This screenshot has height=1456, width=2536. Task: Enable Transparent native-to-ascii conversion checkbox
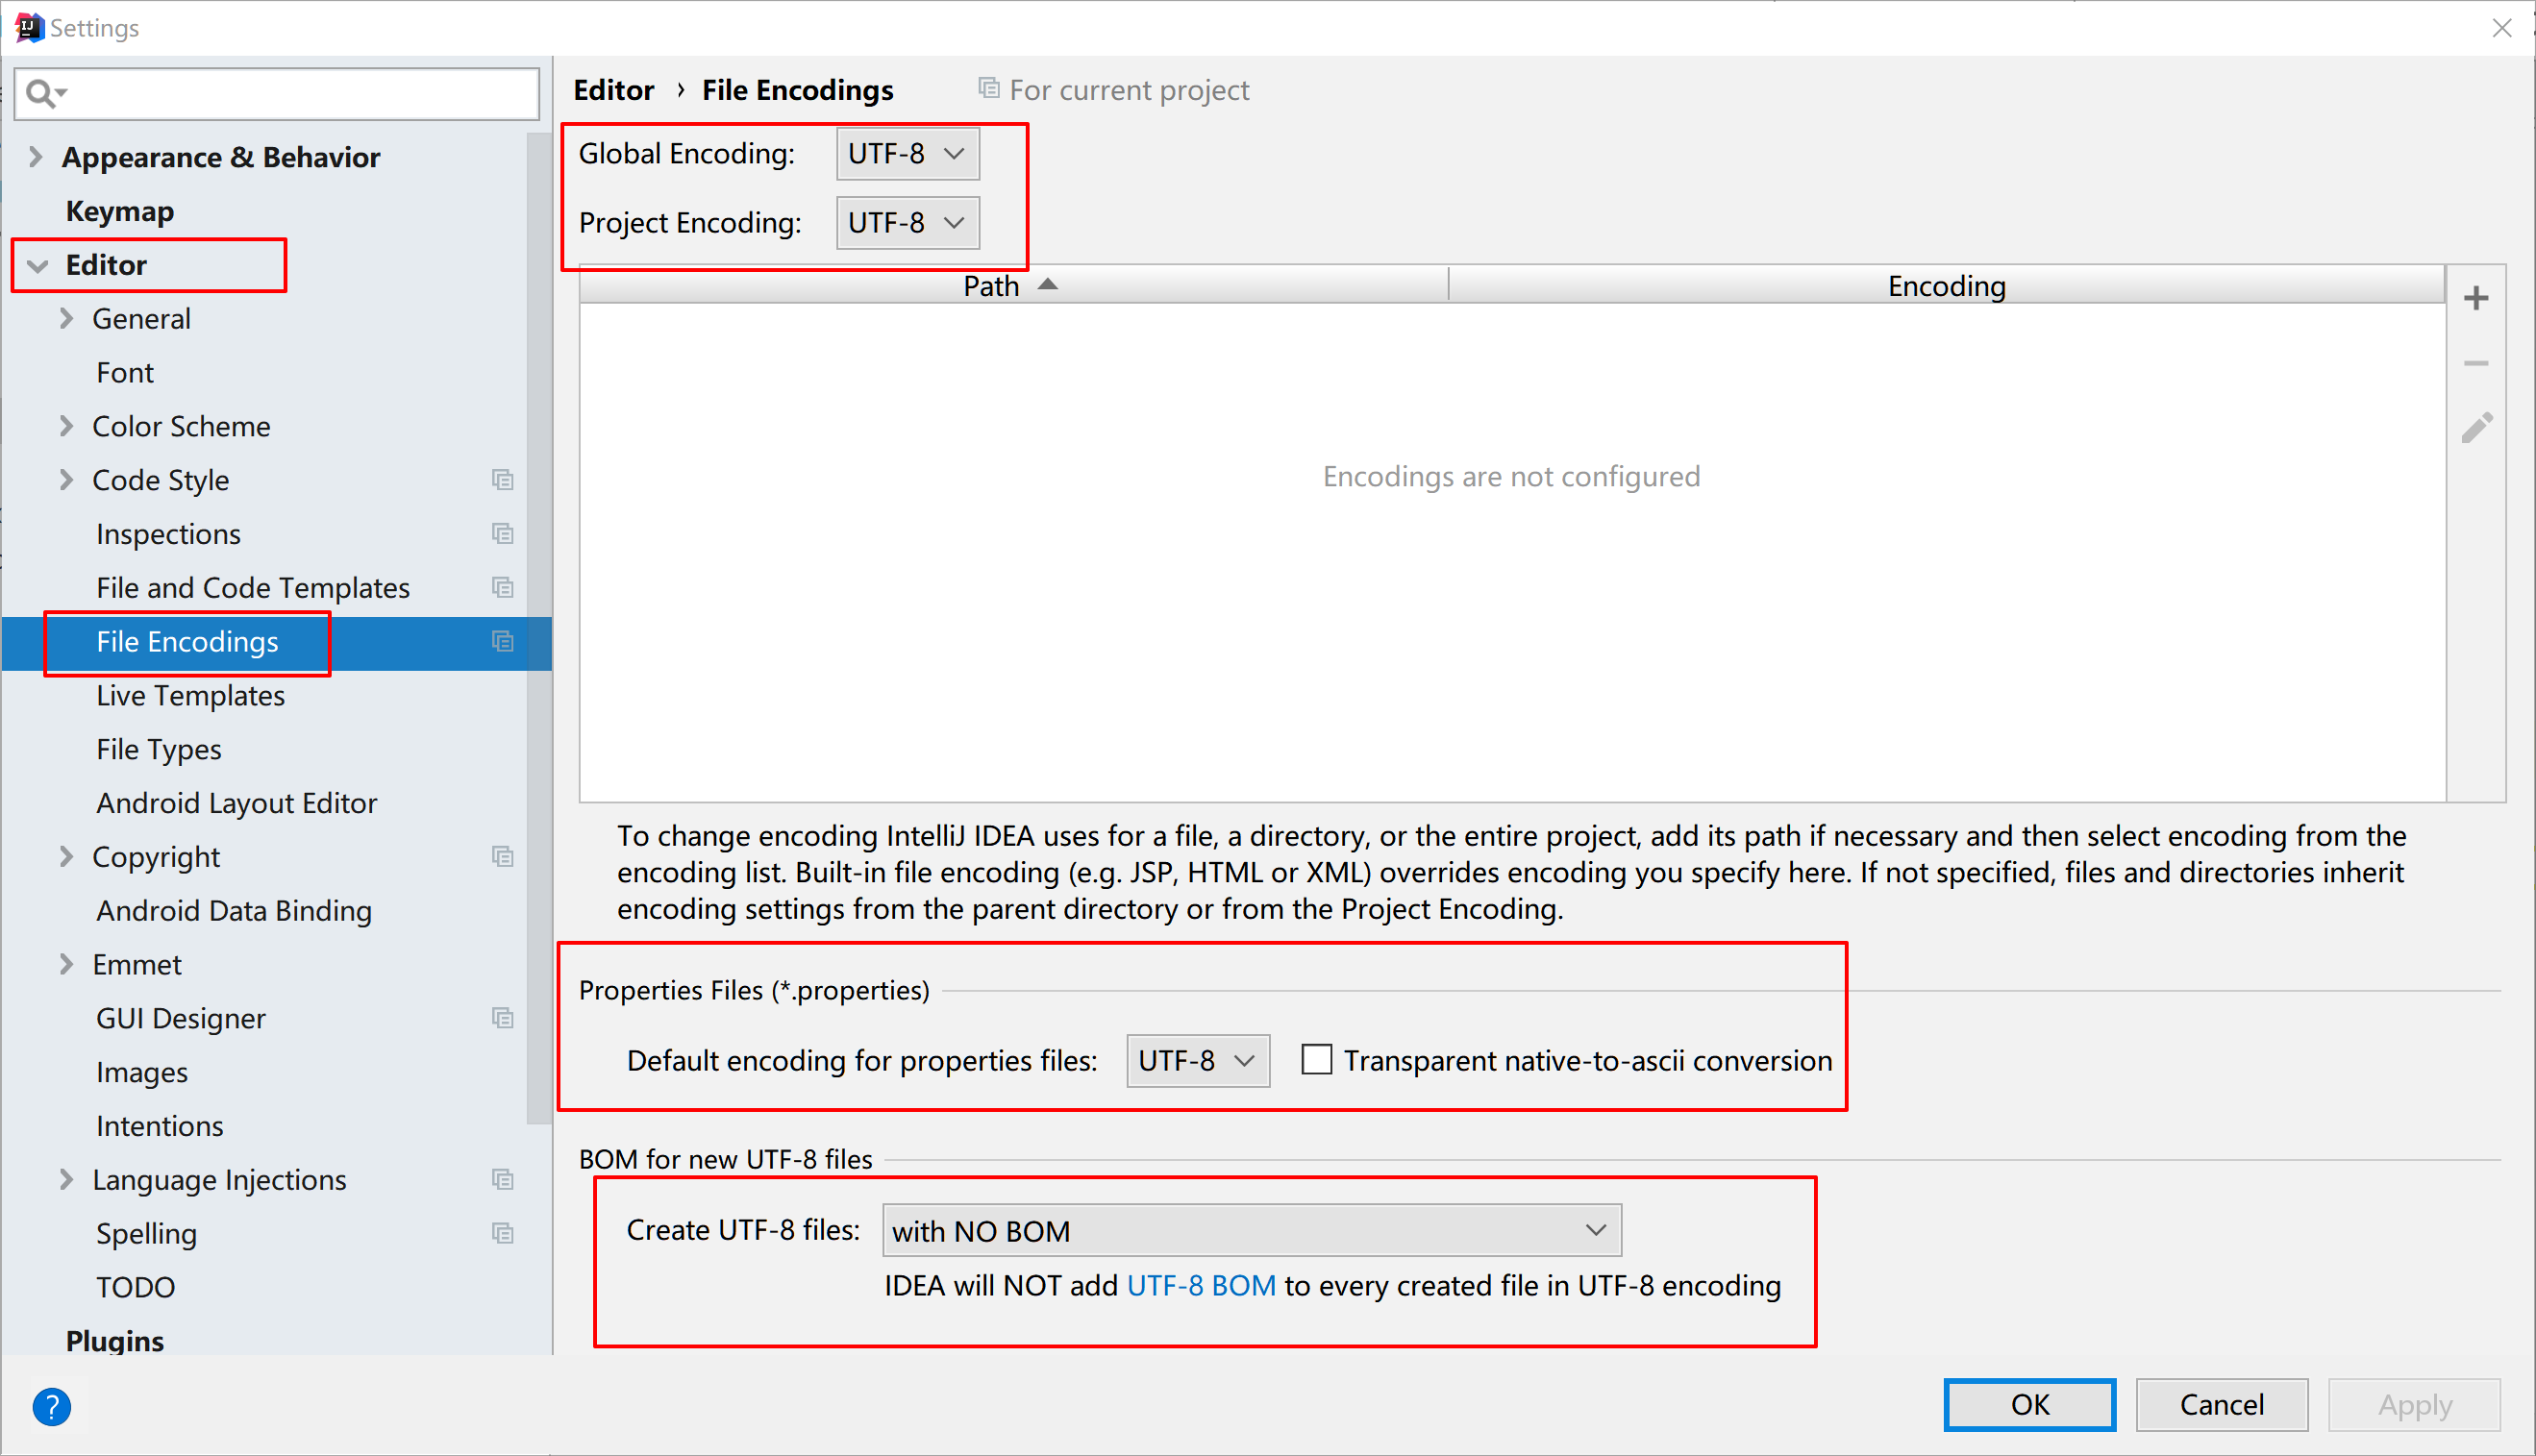click(1316, 1060)
